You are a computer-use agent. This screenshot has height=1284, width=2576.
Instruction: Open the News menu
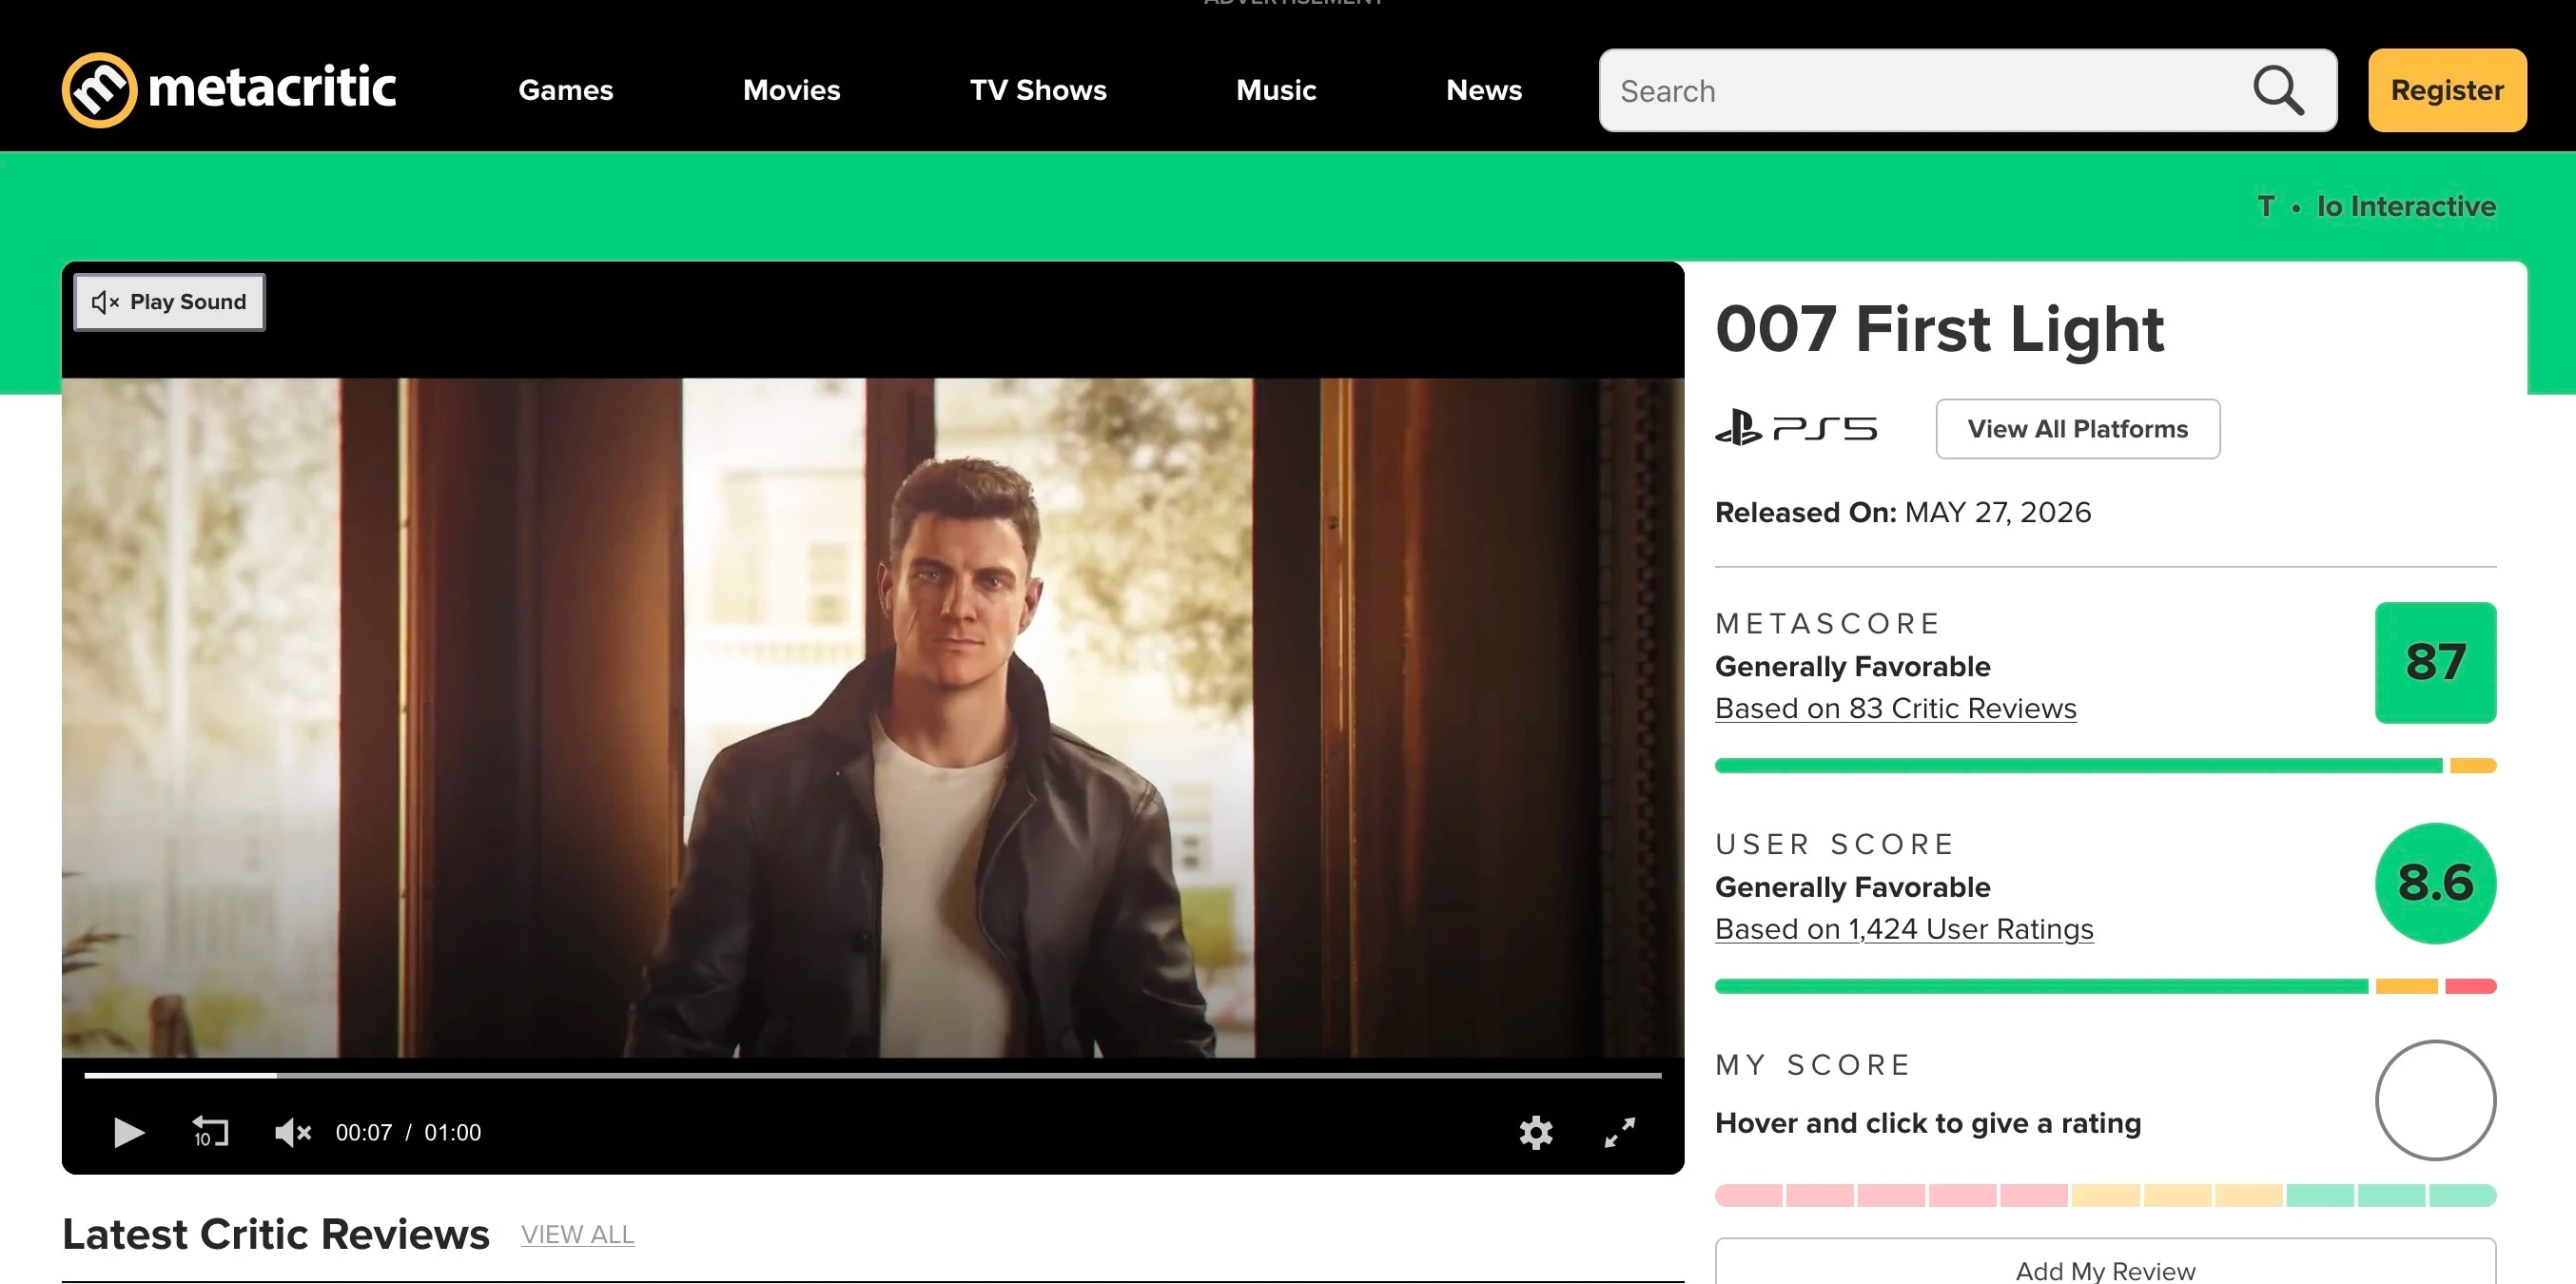1484,90
